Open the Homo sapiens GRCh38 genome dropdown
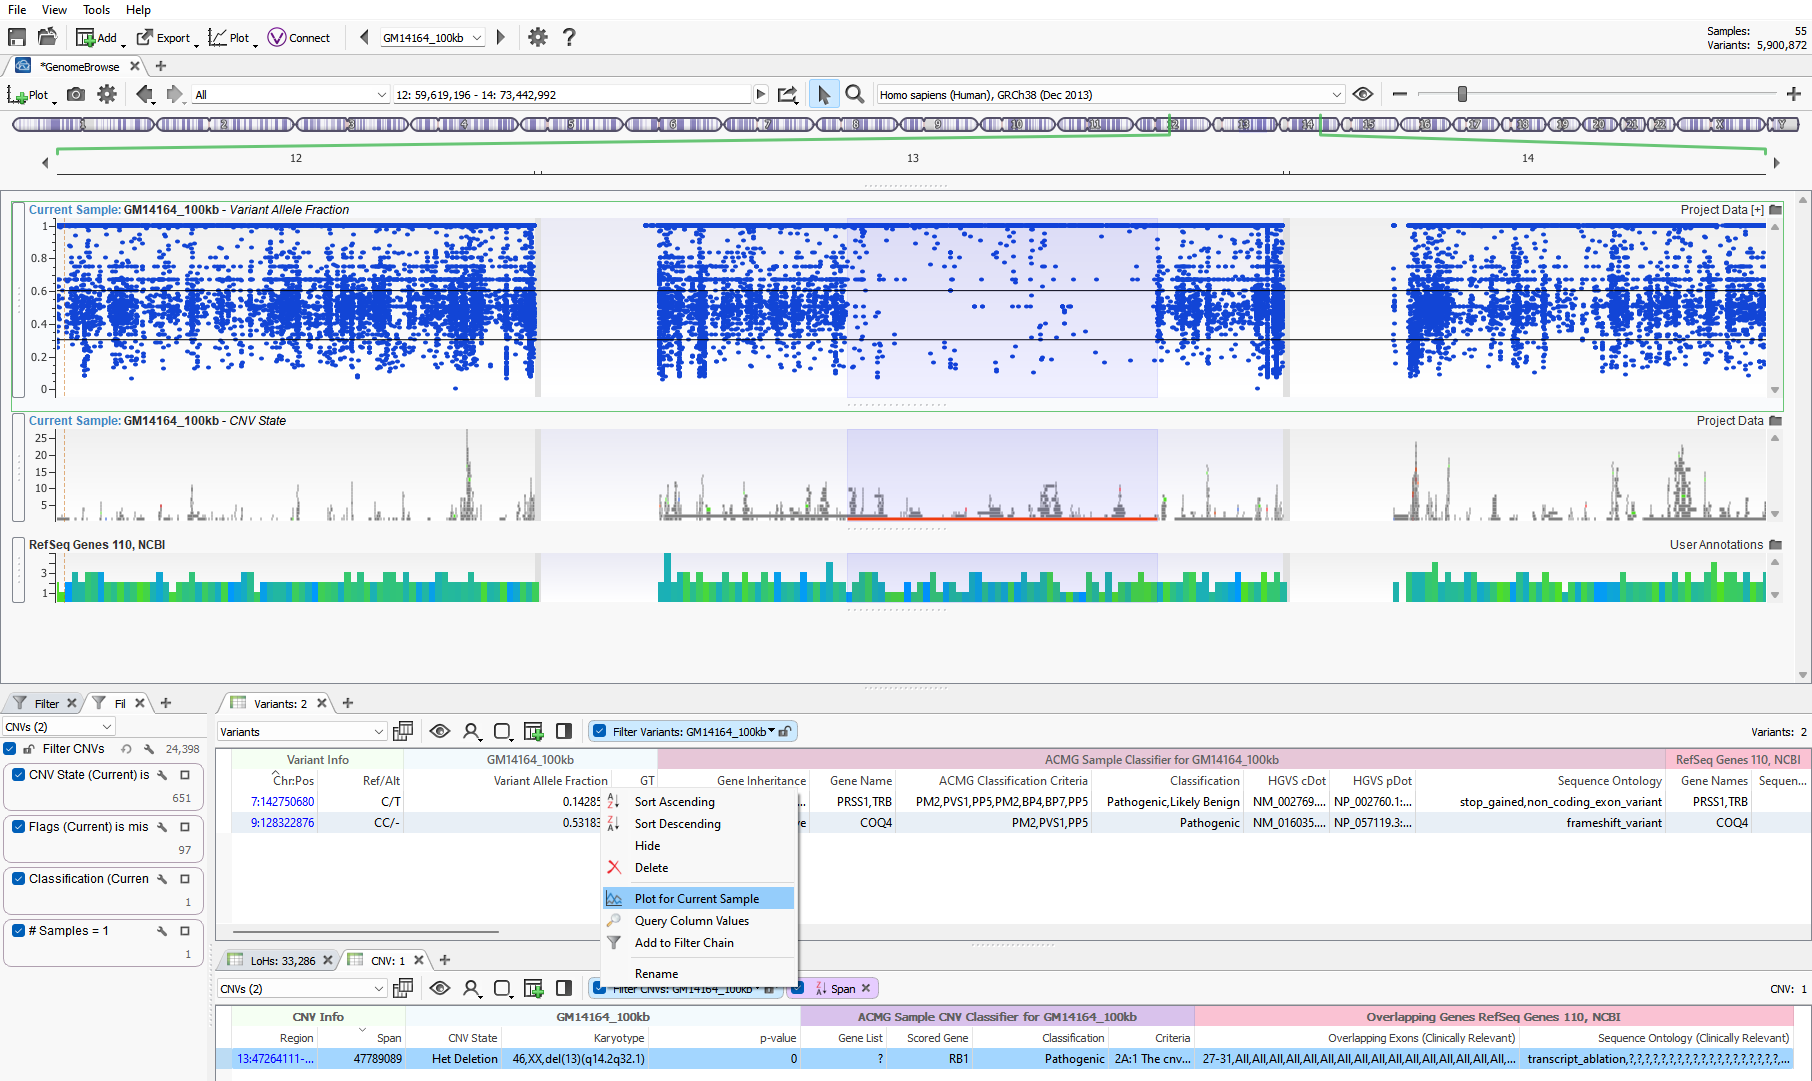Screen dimensions: 1812x1081 coord(1110,94)
